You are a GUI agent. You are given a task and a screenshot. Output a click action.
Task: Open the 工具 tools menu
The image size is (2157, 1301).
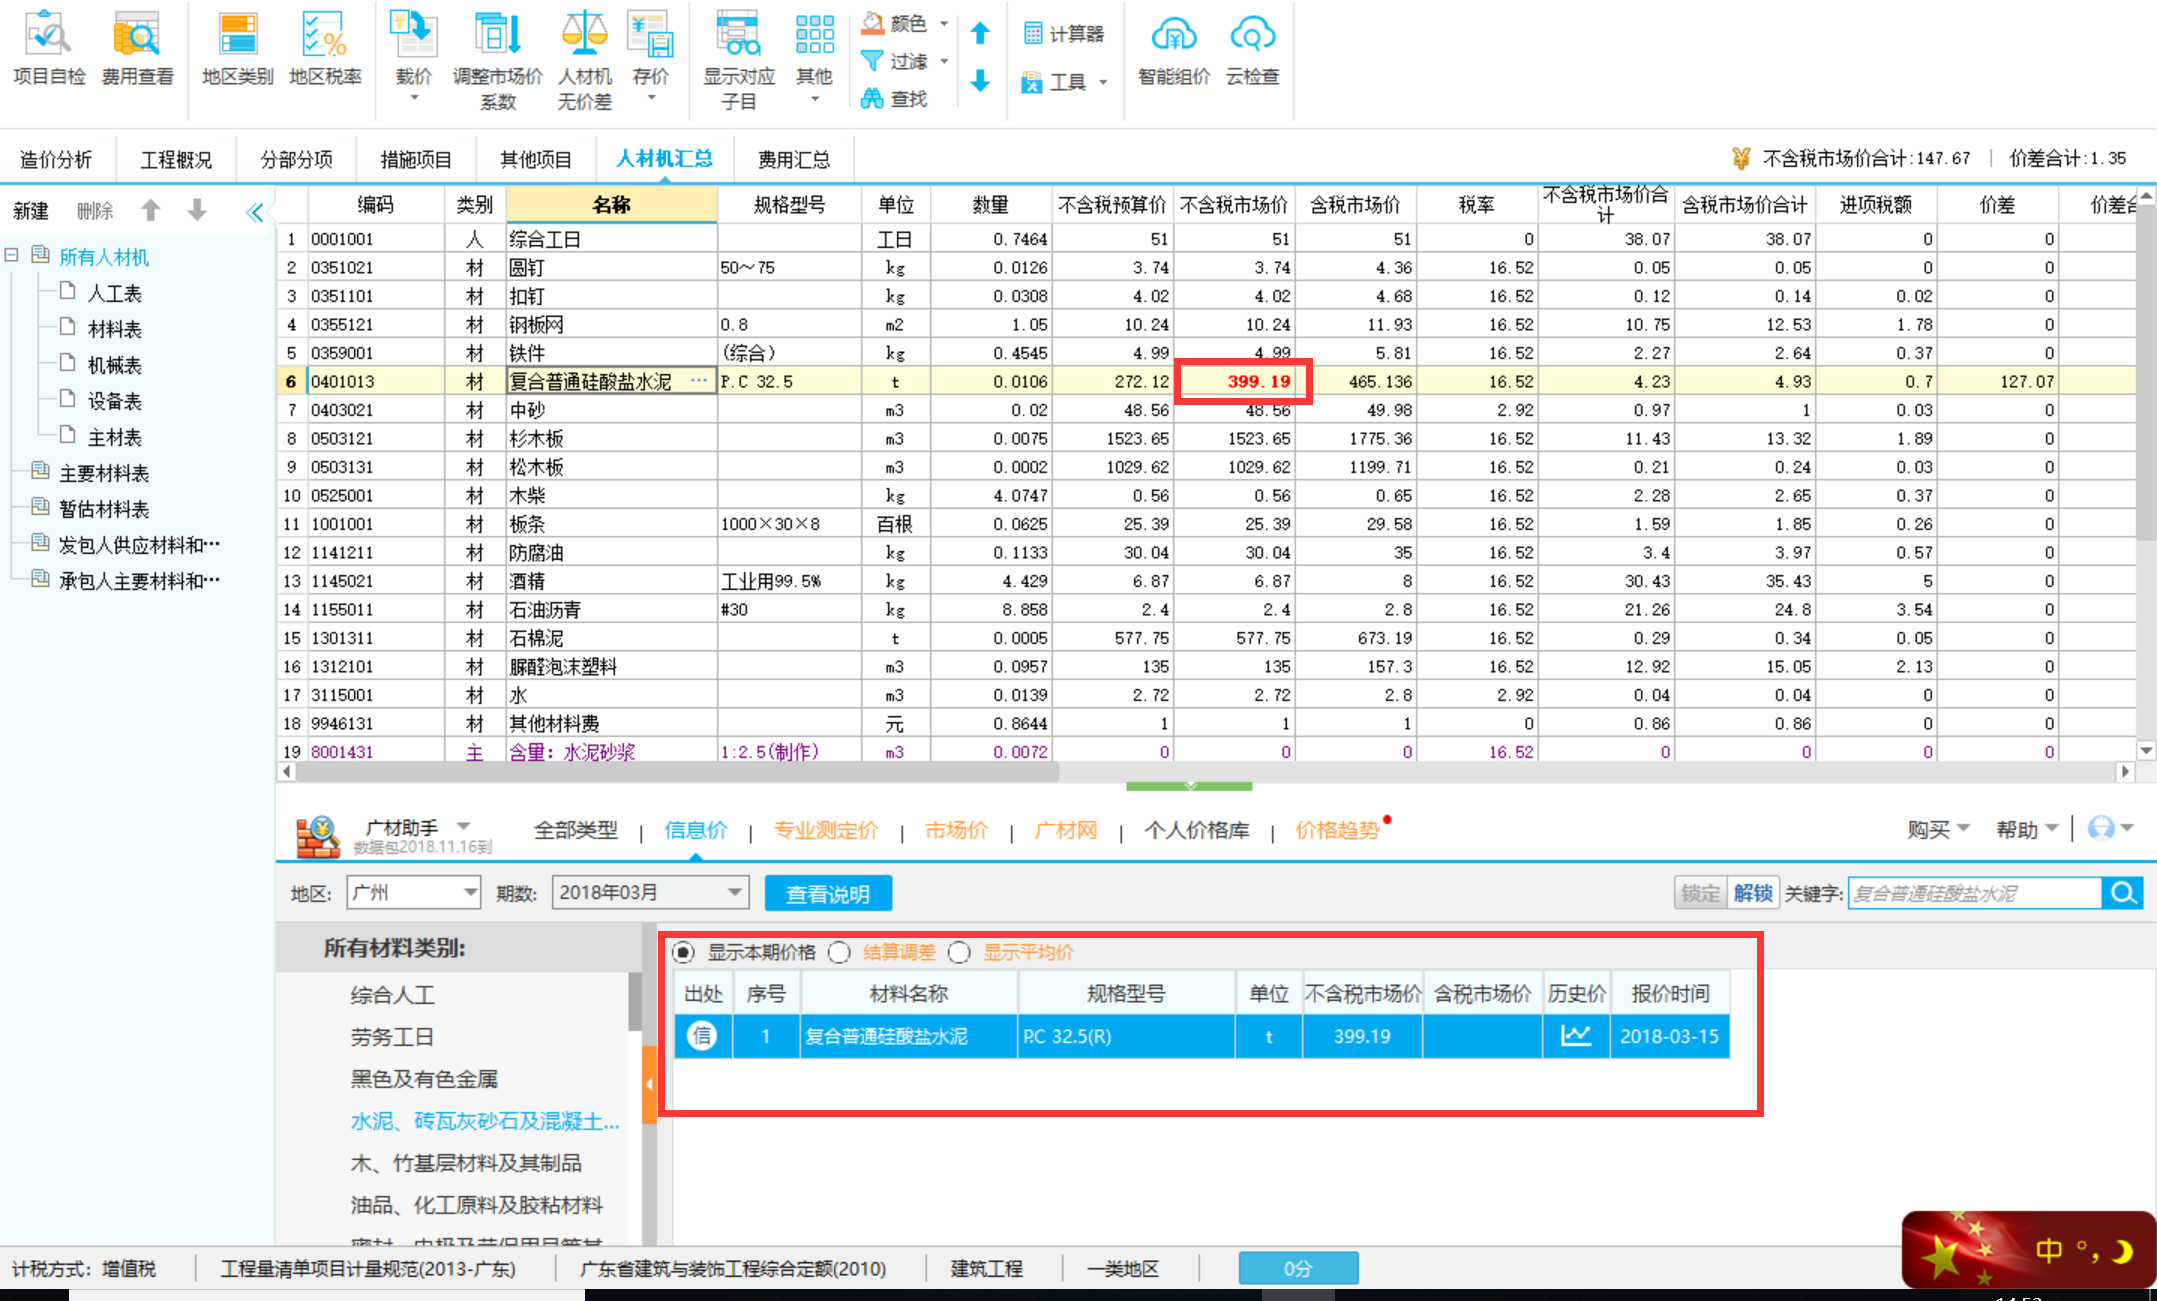click(1064, 82)
